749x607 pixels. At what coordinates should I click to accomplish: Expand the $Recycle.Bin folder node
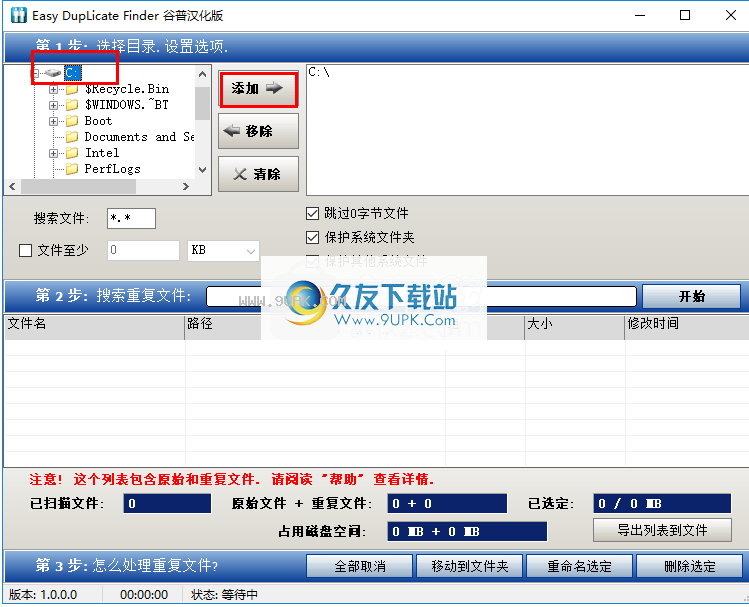coord(54,89)
